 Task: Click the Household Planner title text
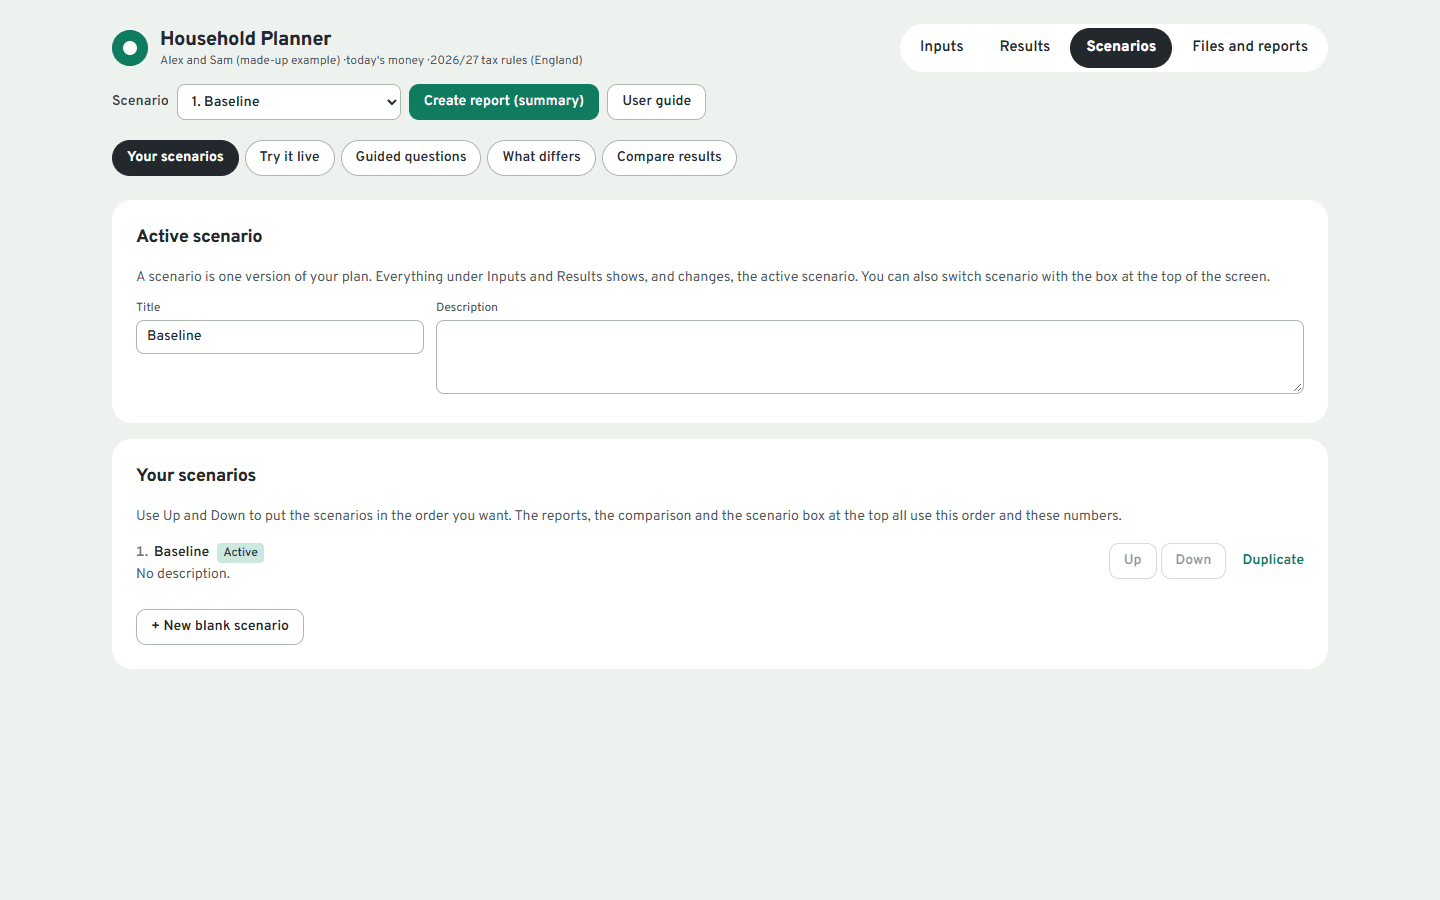245,39
